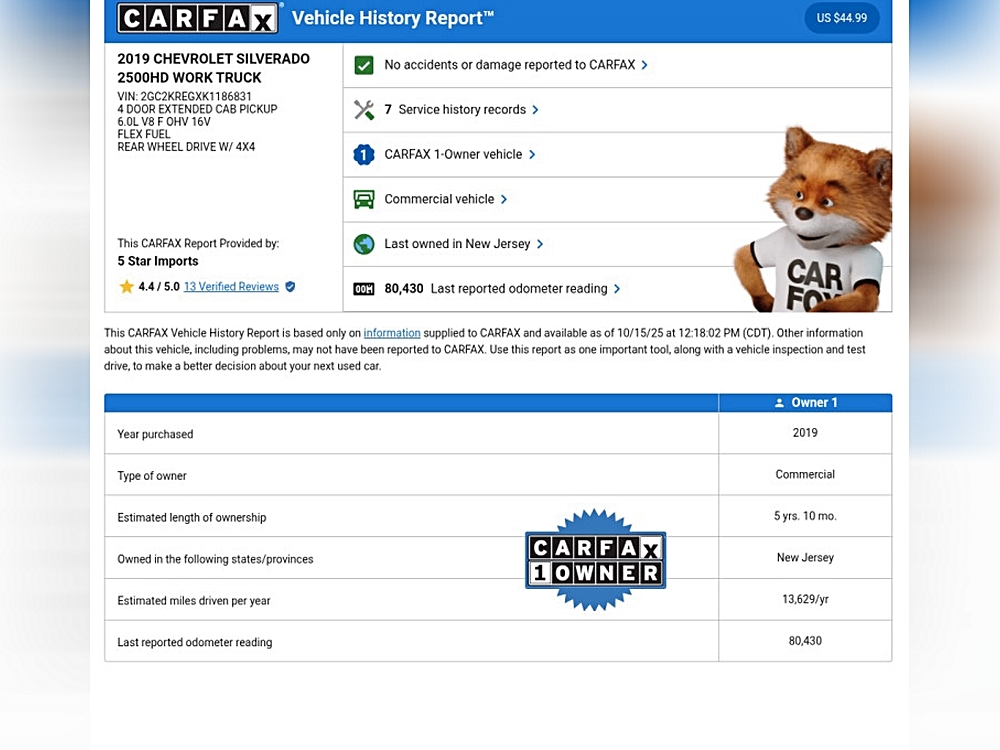Viewport: 1000px width, 750px height.
Task: Open the Commercial vehicle details row
Action: point(439,199)
